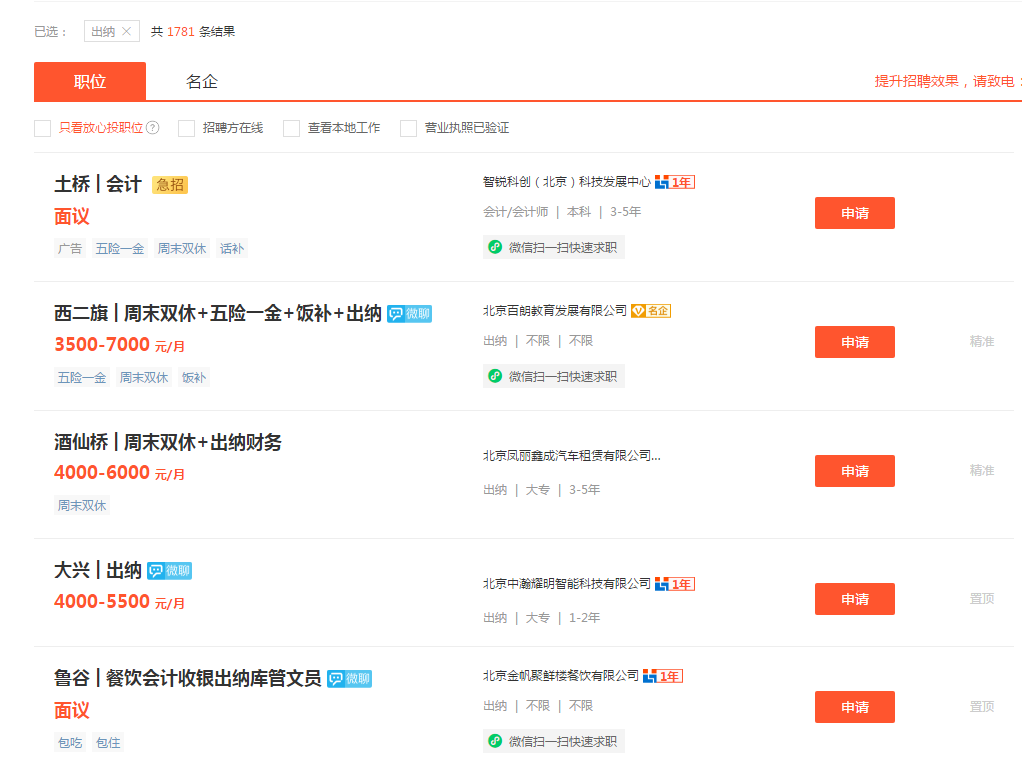Check the 查看本地工作 option
Image resolution: width=1022 pixels, height=770 pixels.
291,128
